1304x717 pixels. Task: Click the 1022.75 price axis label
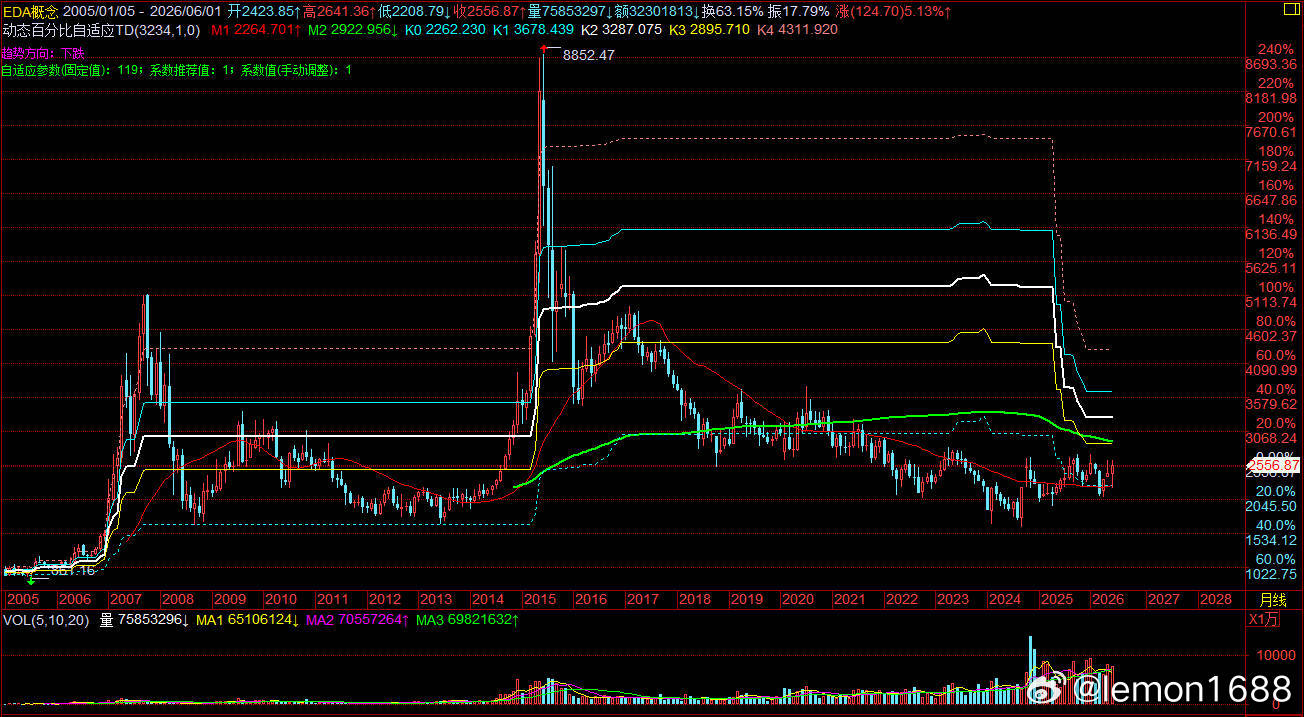pyautogui.click(x=1270, y=575)
